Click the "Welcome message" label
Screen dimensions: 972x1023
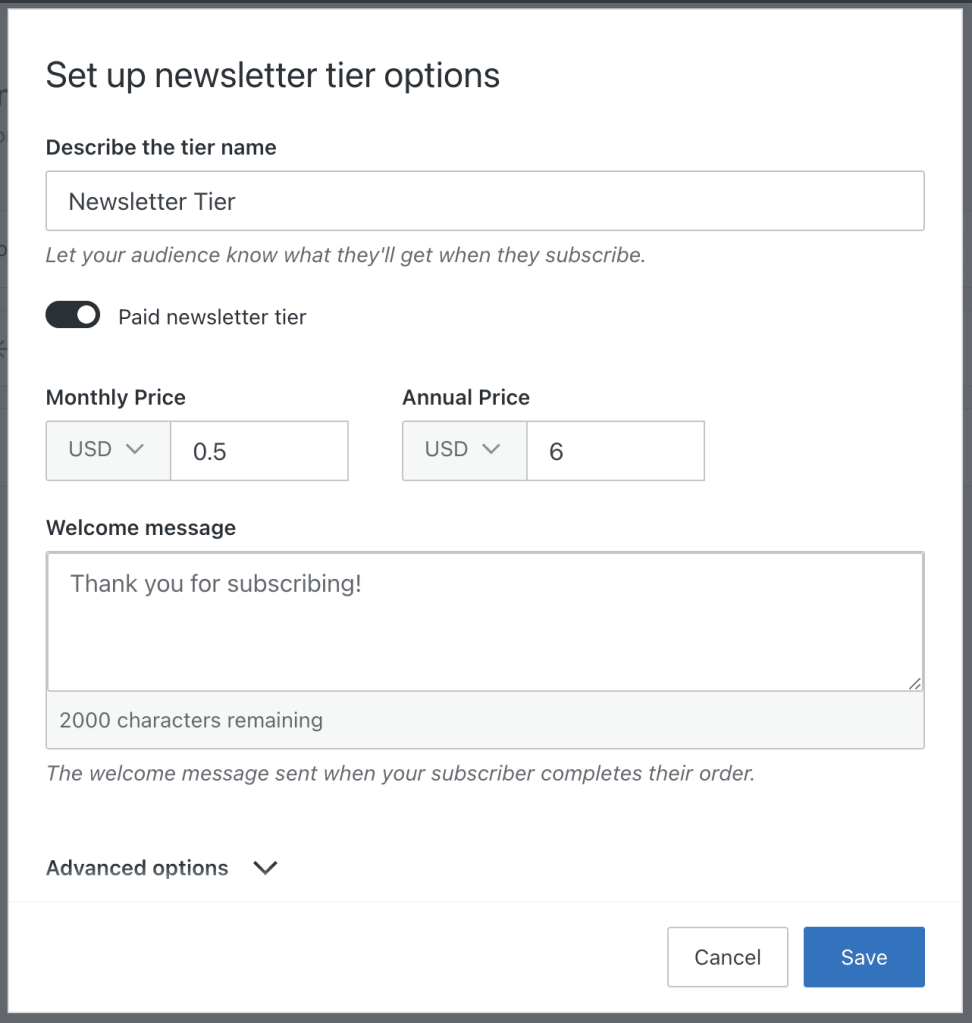141,528
